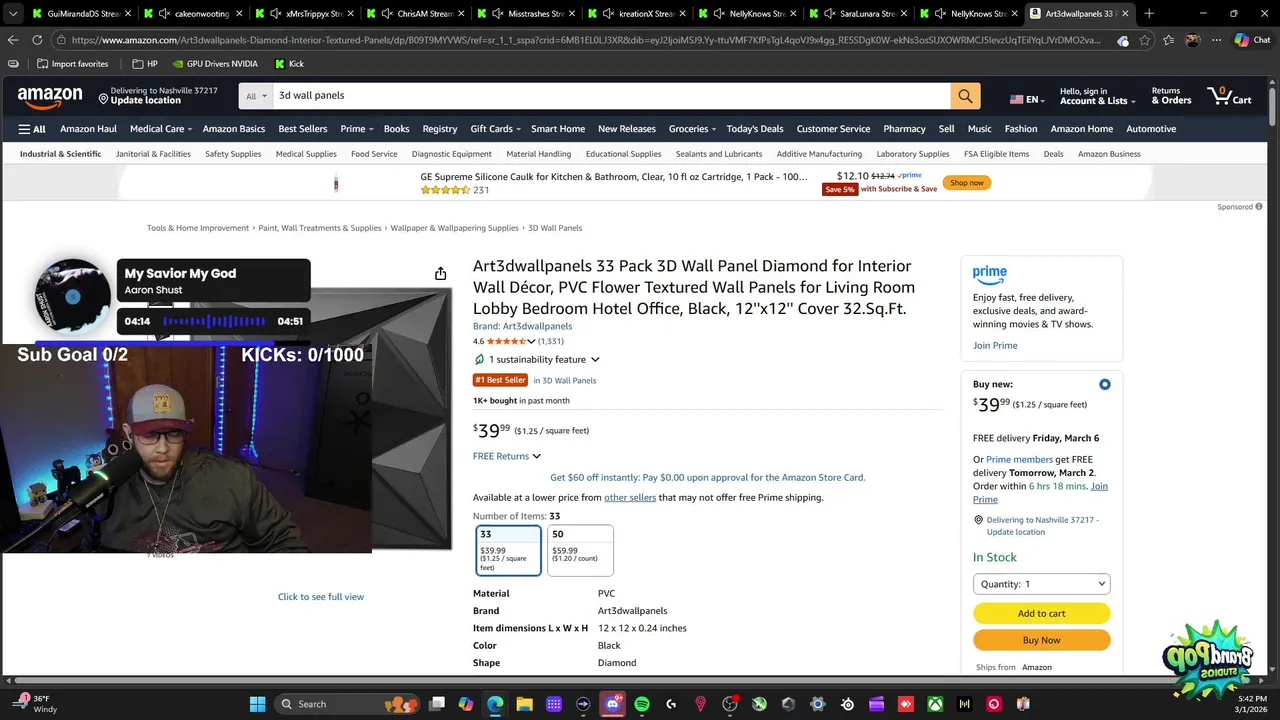The height and width of the screenshot is (720, 1280).
Task: Open Account & Lists dropdown
Action: coord(1097,96)
